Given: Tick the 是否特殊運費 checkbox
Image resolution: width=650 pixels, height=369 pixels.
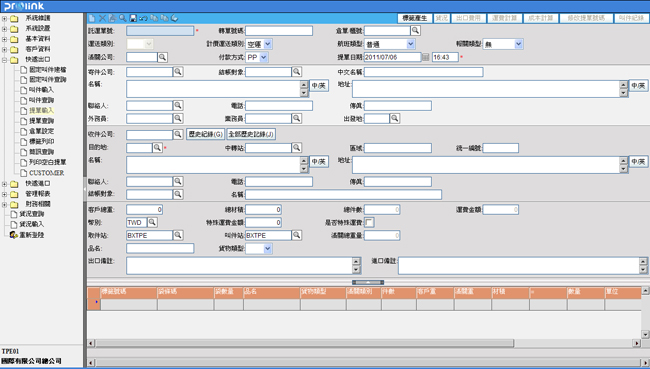Looking at the screenshot, I should pyautogui.click(x=369, y=222).
